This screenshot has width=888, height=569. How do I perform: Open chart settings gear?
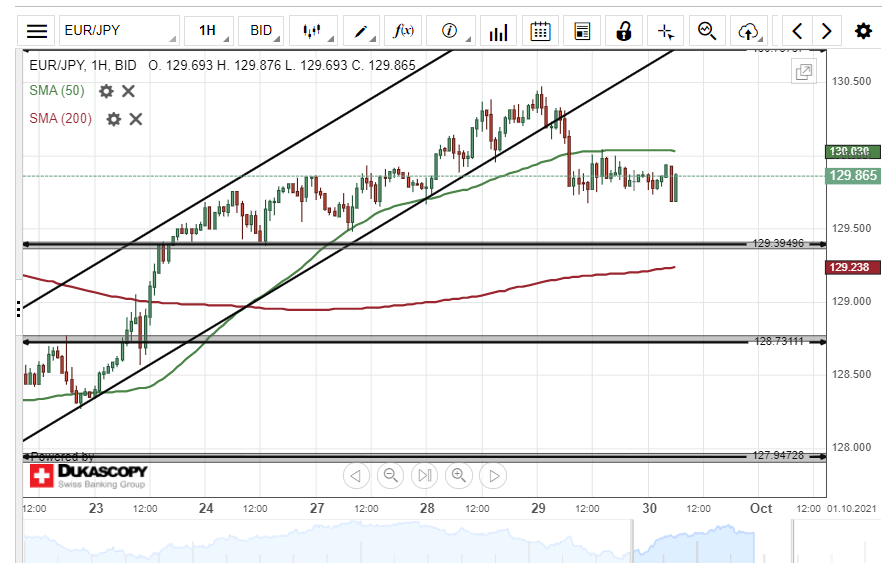[x=863, y=31]
